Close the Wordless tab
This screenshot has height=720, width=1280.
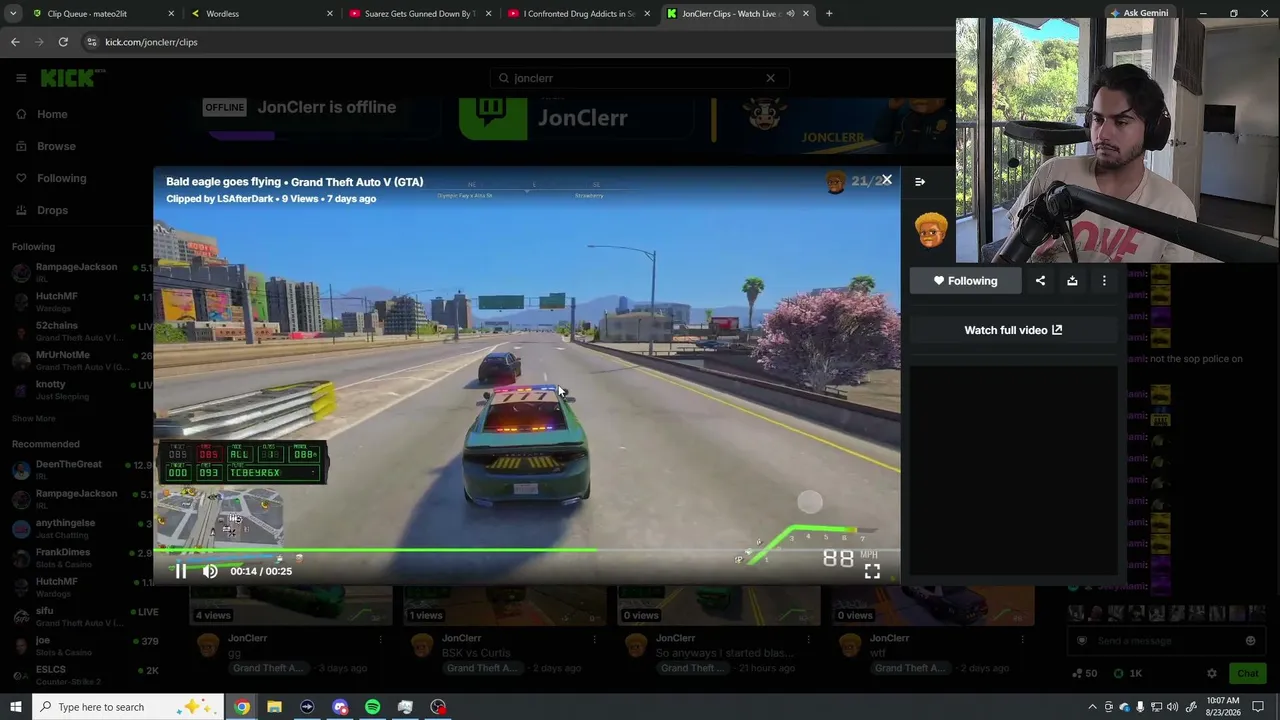[x=330, y=14]
